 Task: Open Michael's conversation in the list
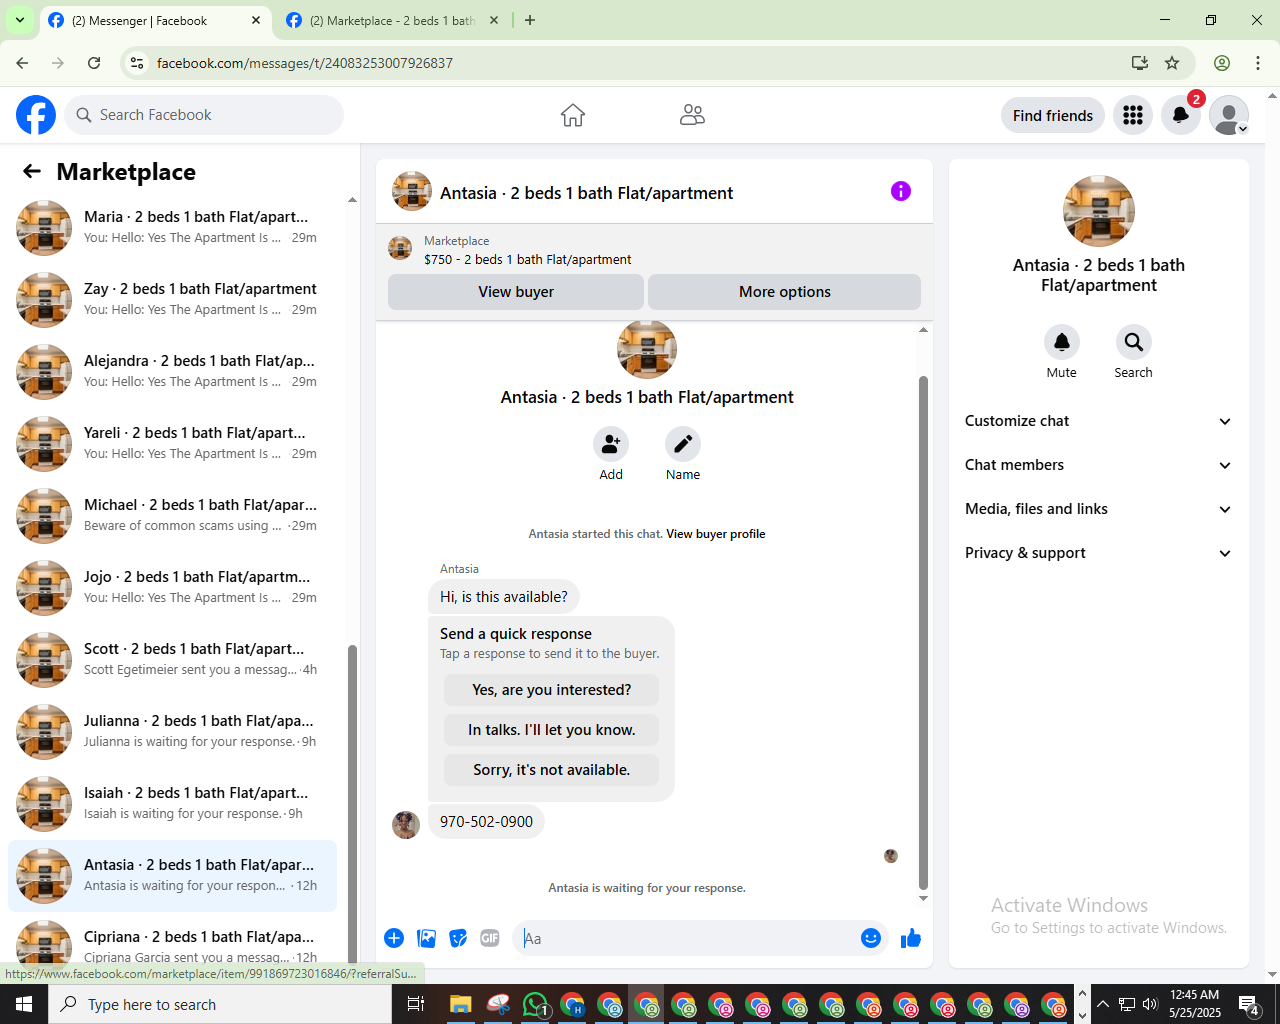(x=172, y=516)
